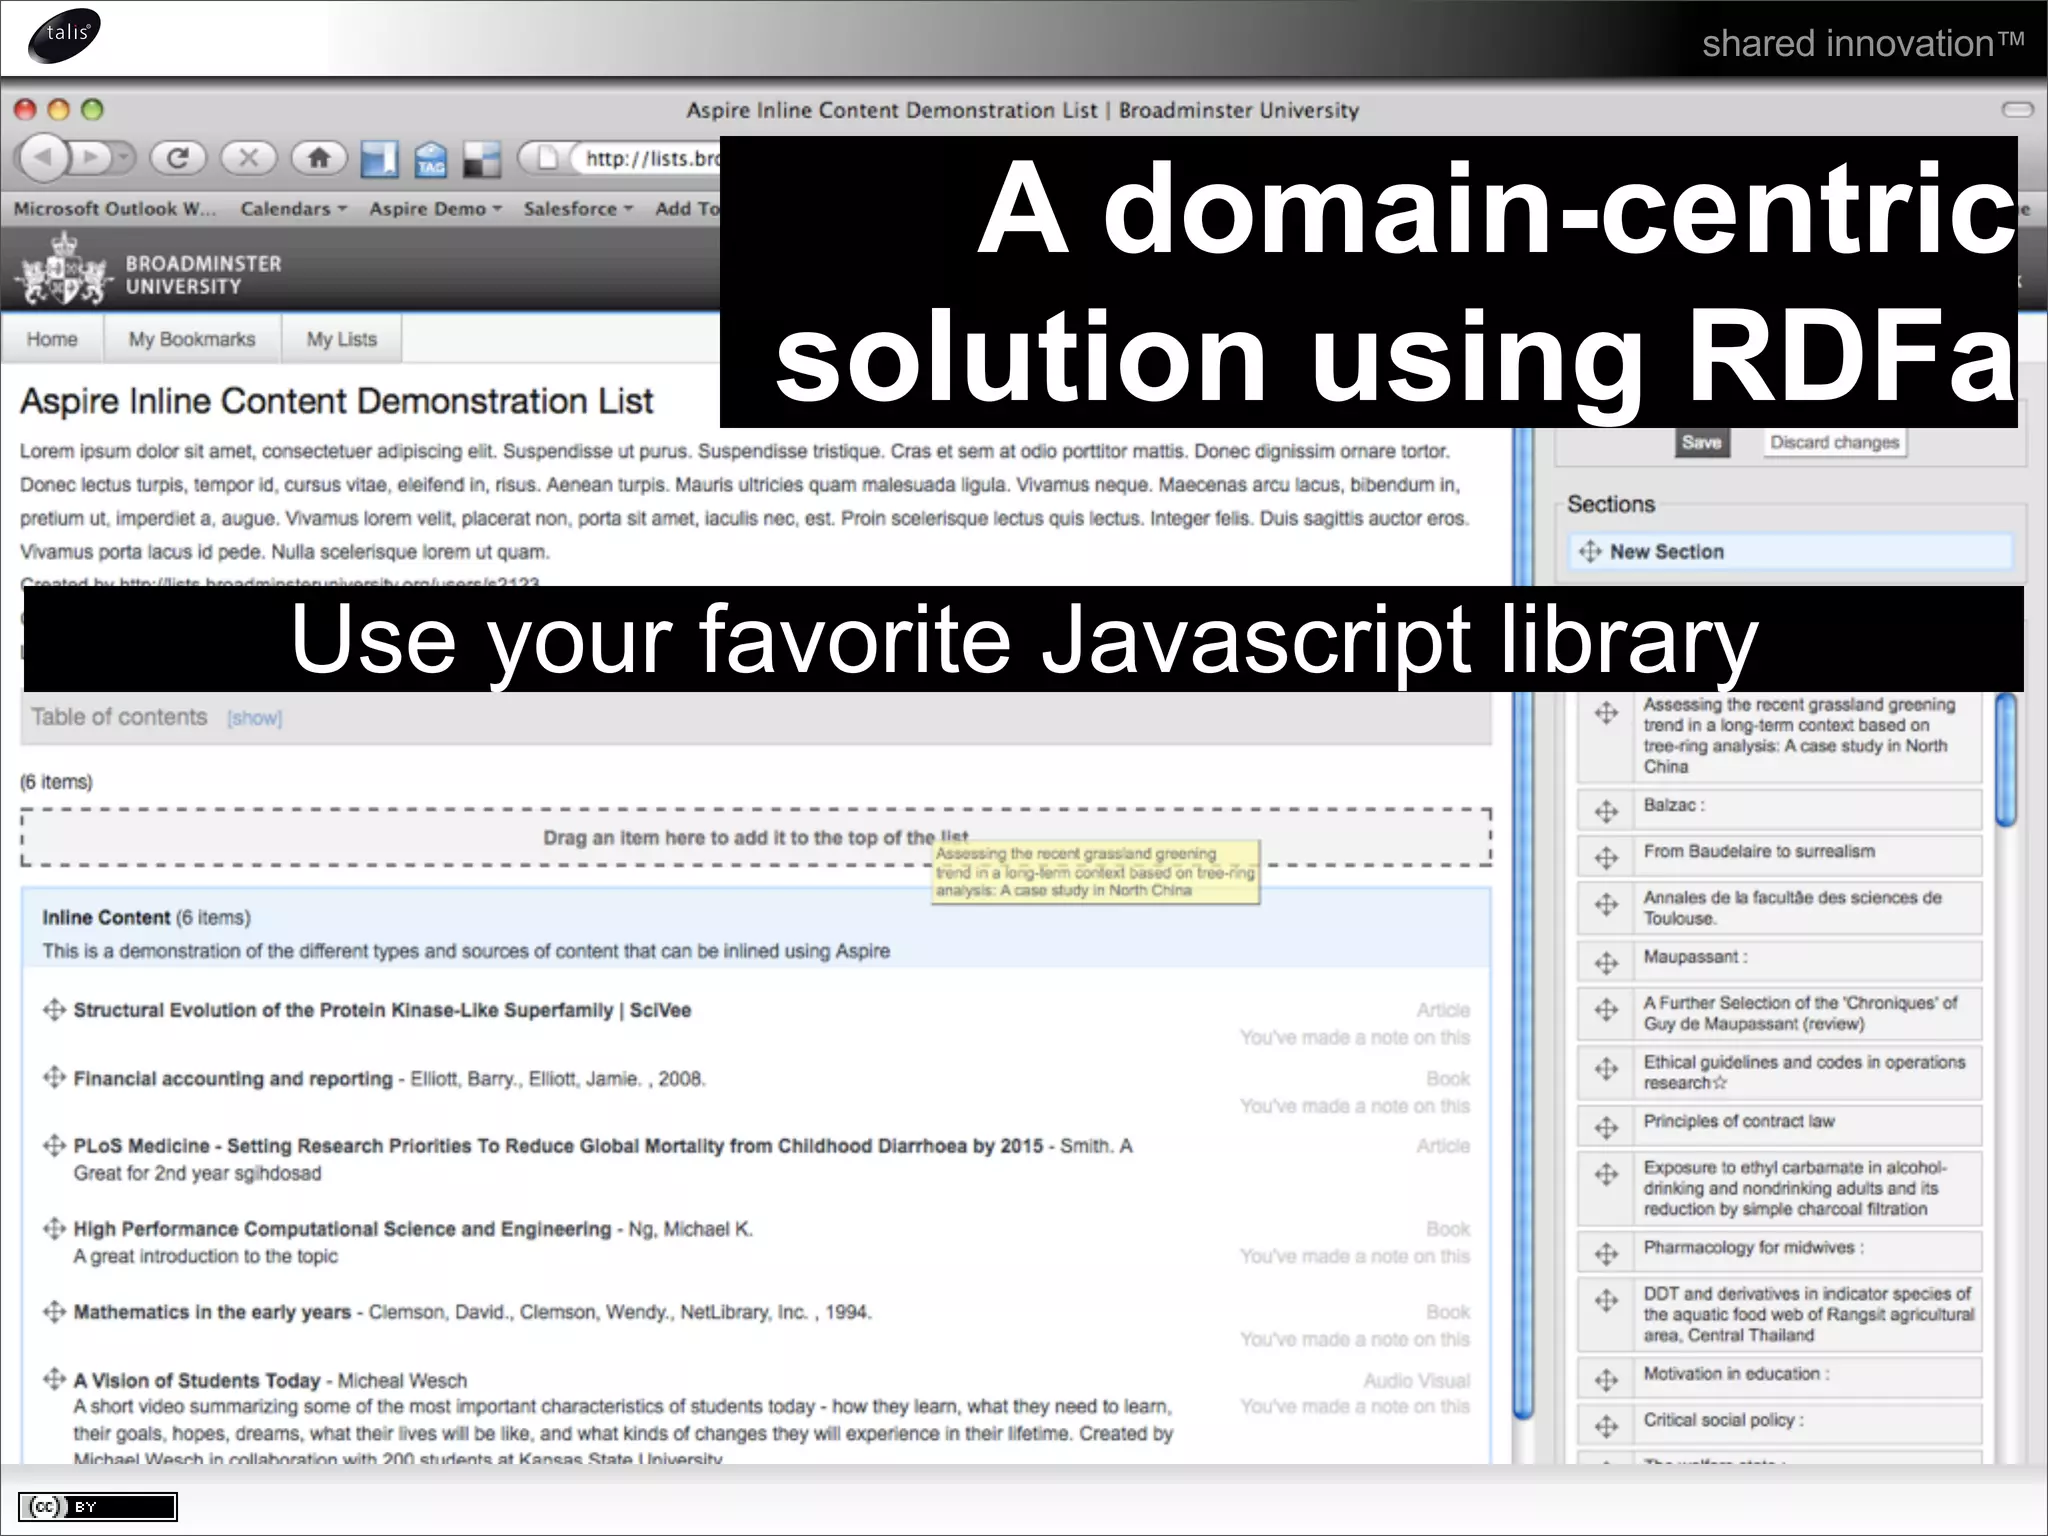The height and width of the screenshot is (1536, 2048).
Task: Select 'From Baudelaire to surrealism' bookmark text
Action: point(1759,851)
